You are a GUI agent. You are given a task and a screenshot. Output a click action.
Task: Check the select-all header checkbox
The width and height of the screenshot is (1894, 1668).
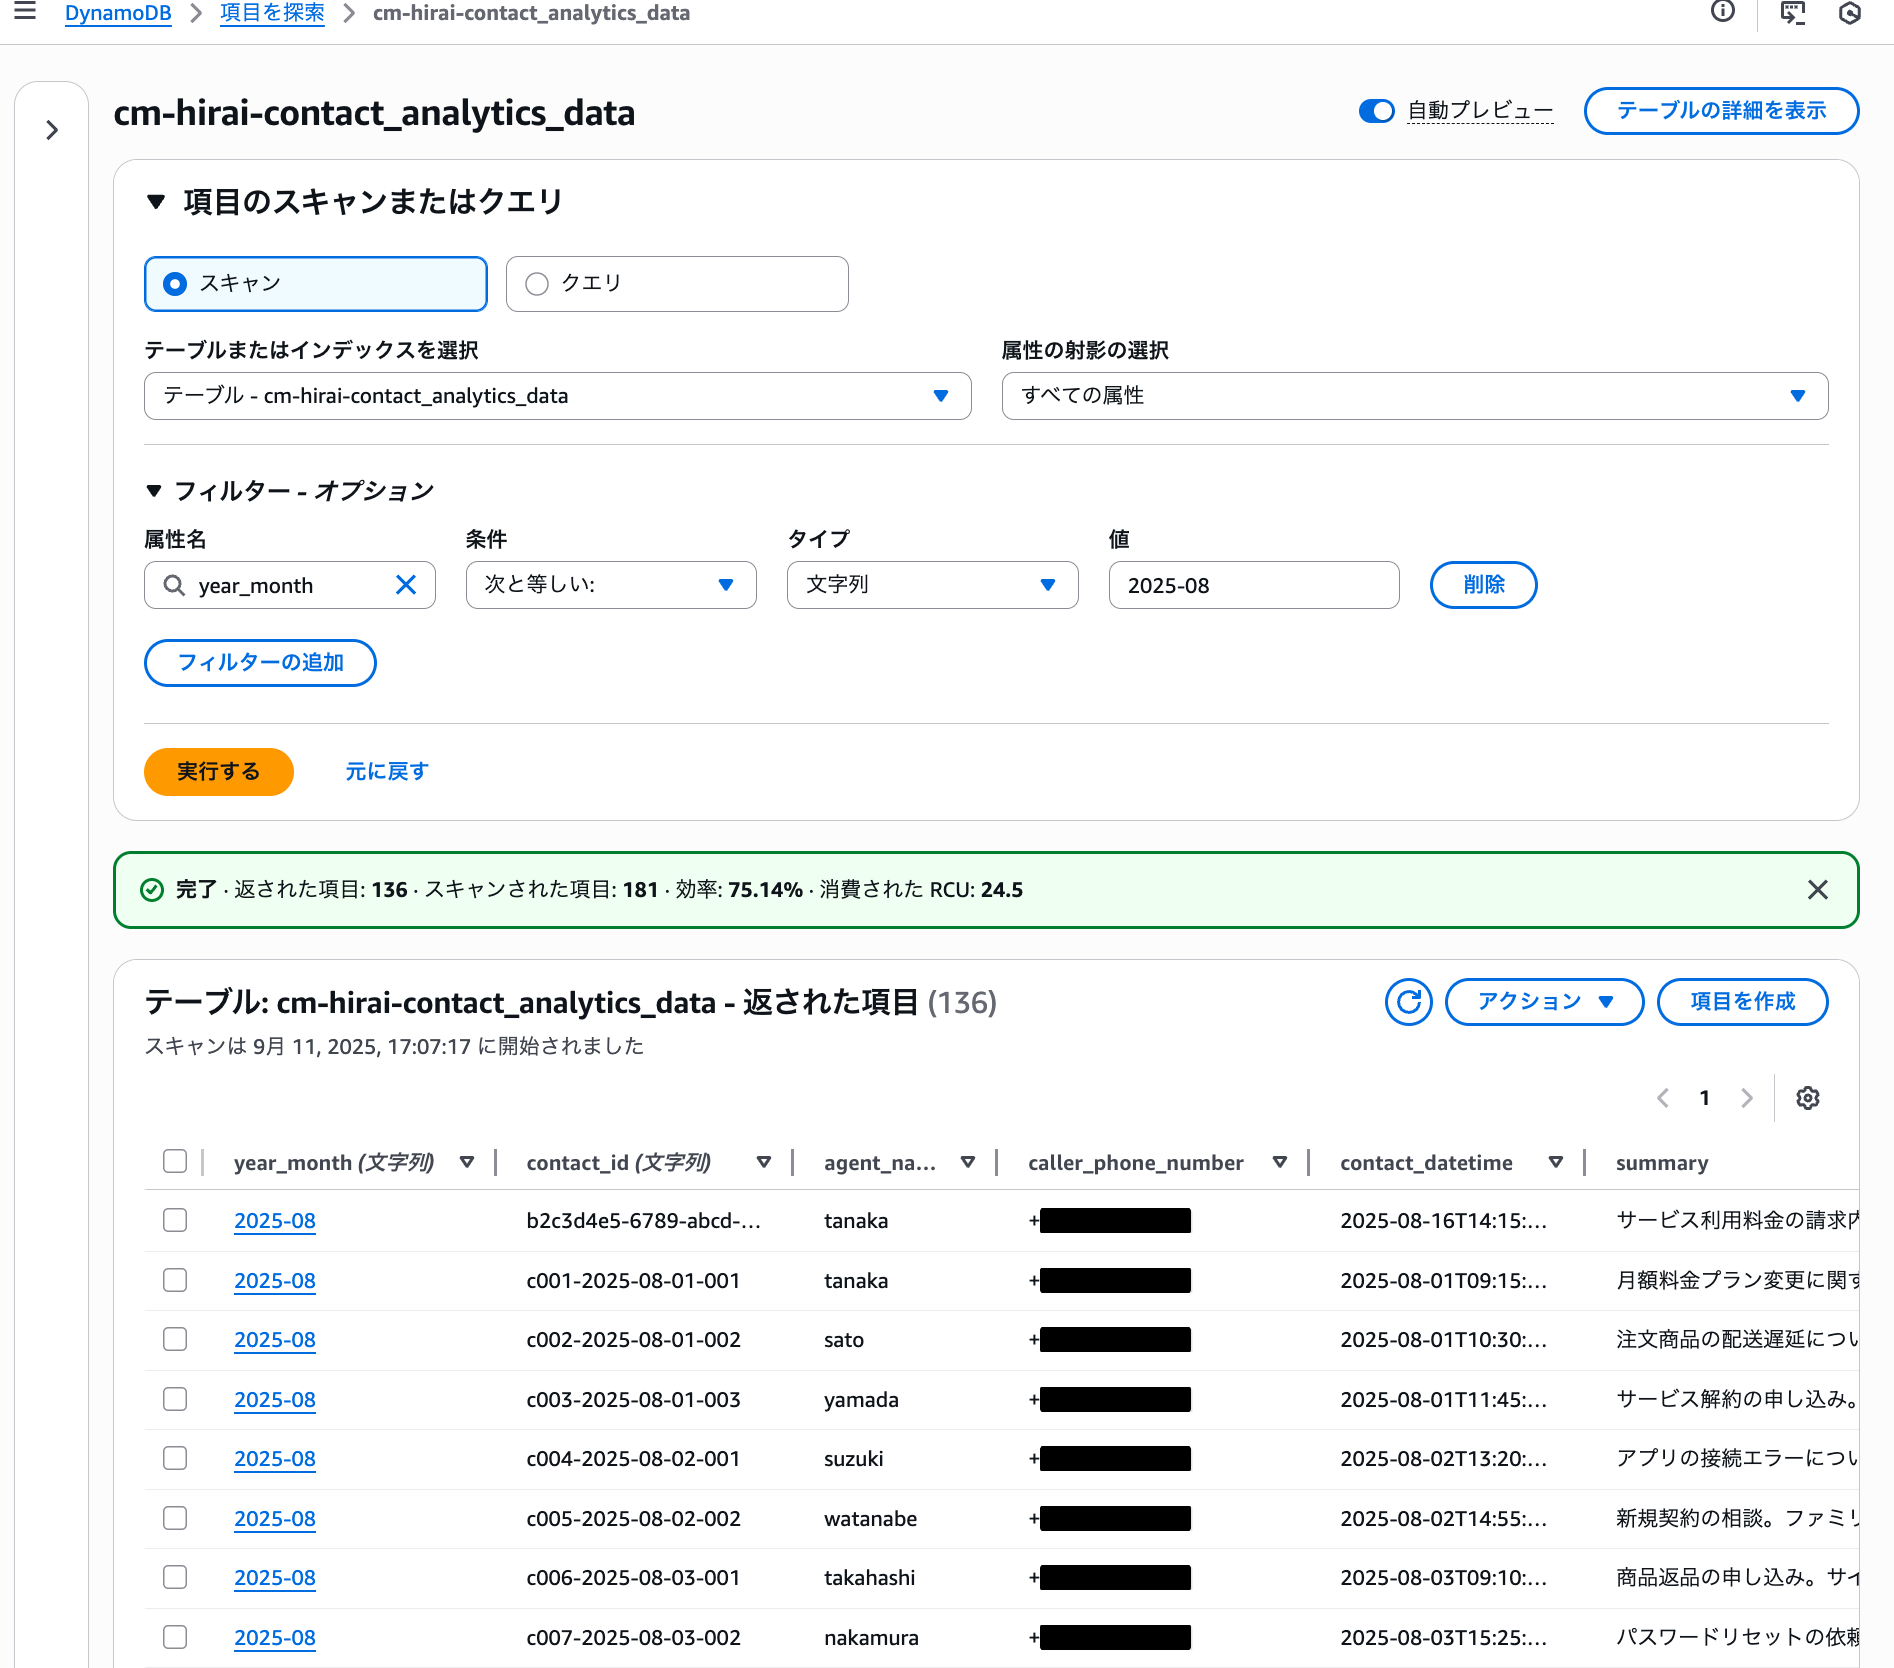[x=175, y=1161]
